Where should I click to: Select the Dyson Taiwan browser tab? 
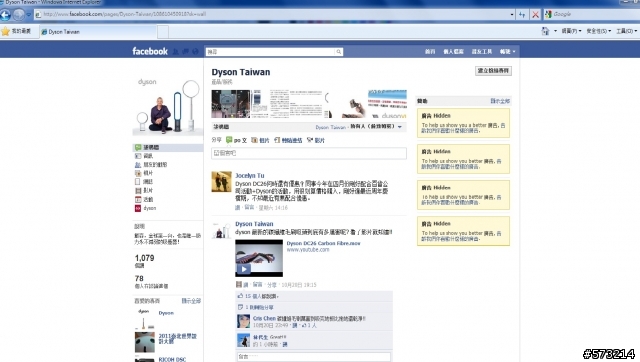[98, 31]
